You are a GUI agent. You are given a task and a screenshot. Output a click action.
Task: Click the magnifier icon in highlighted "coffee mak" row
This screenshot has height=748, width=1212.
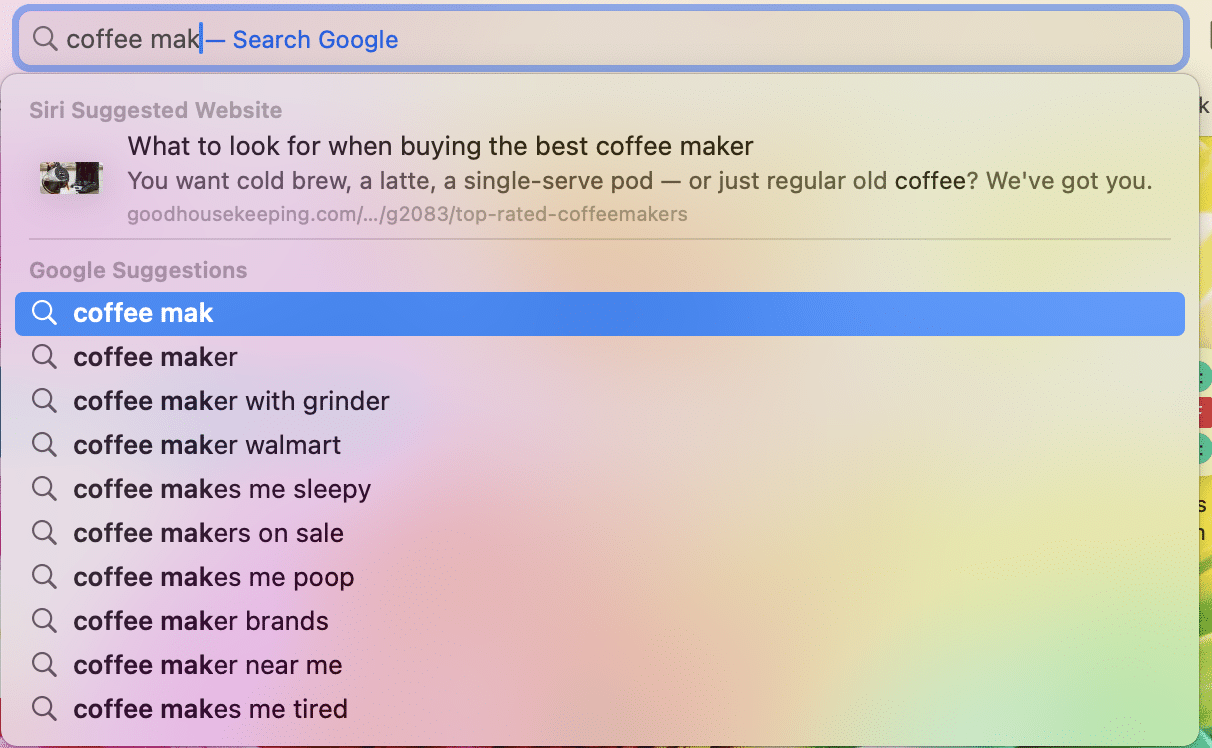[x=43, y=313]
